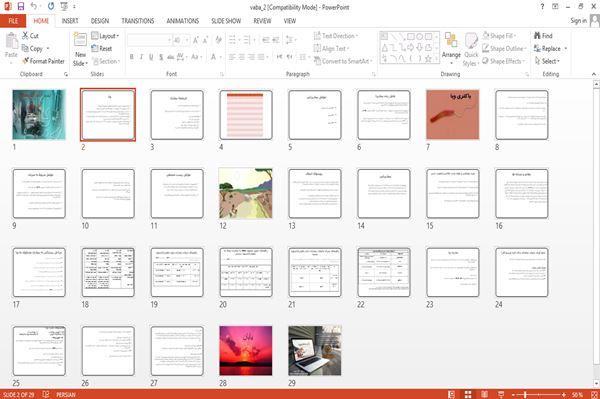The height and width of the screenshot is (399, 600).
Task: Open the Shape Fill dropdown
Action: coord(499,36)
